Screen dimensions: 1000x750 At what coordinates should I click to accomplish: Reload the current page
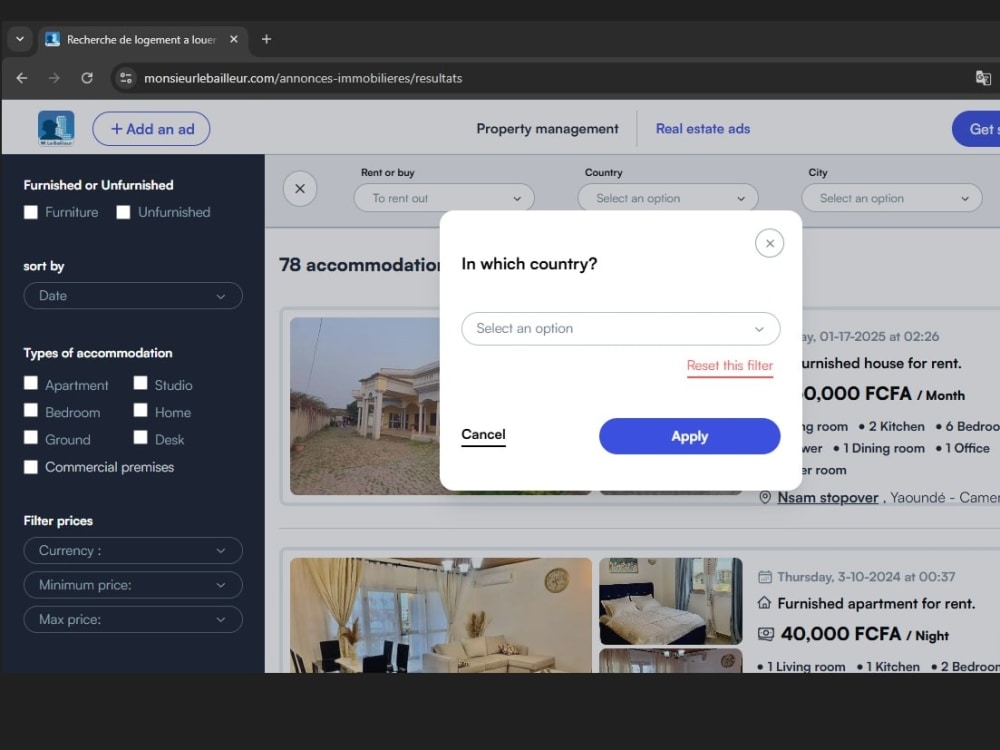[x=87, y=78]
